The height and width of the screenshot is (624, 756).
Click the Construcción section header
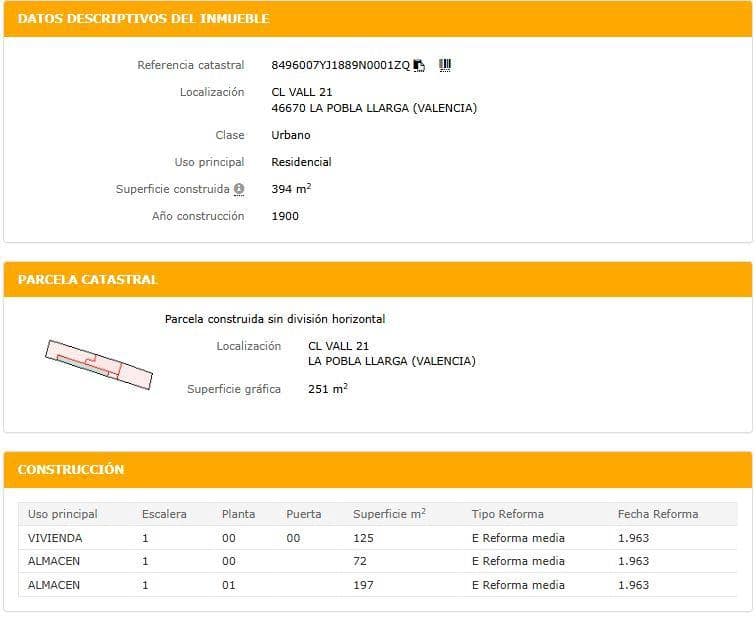pos(378,470)
